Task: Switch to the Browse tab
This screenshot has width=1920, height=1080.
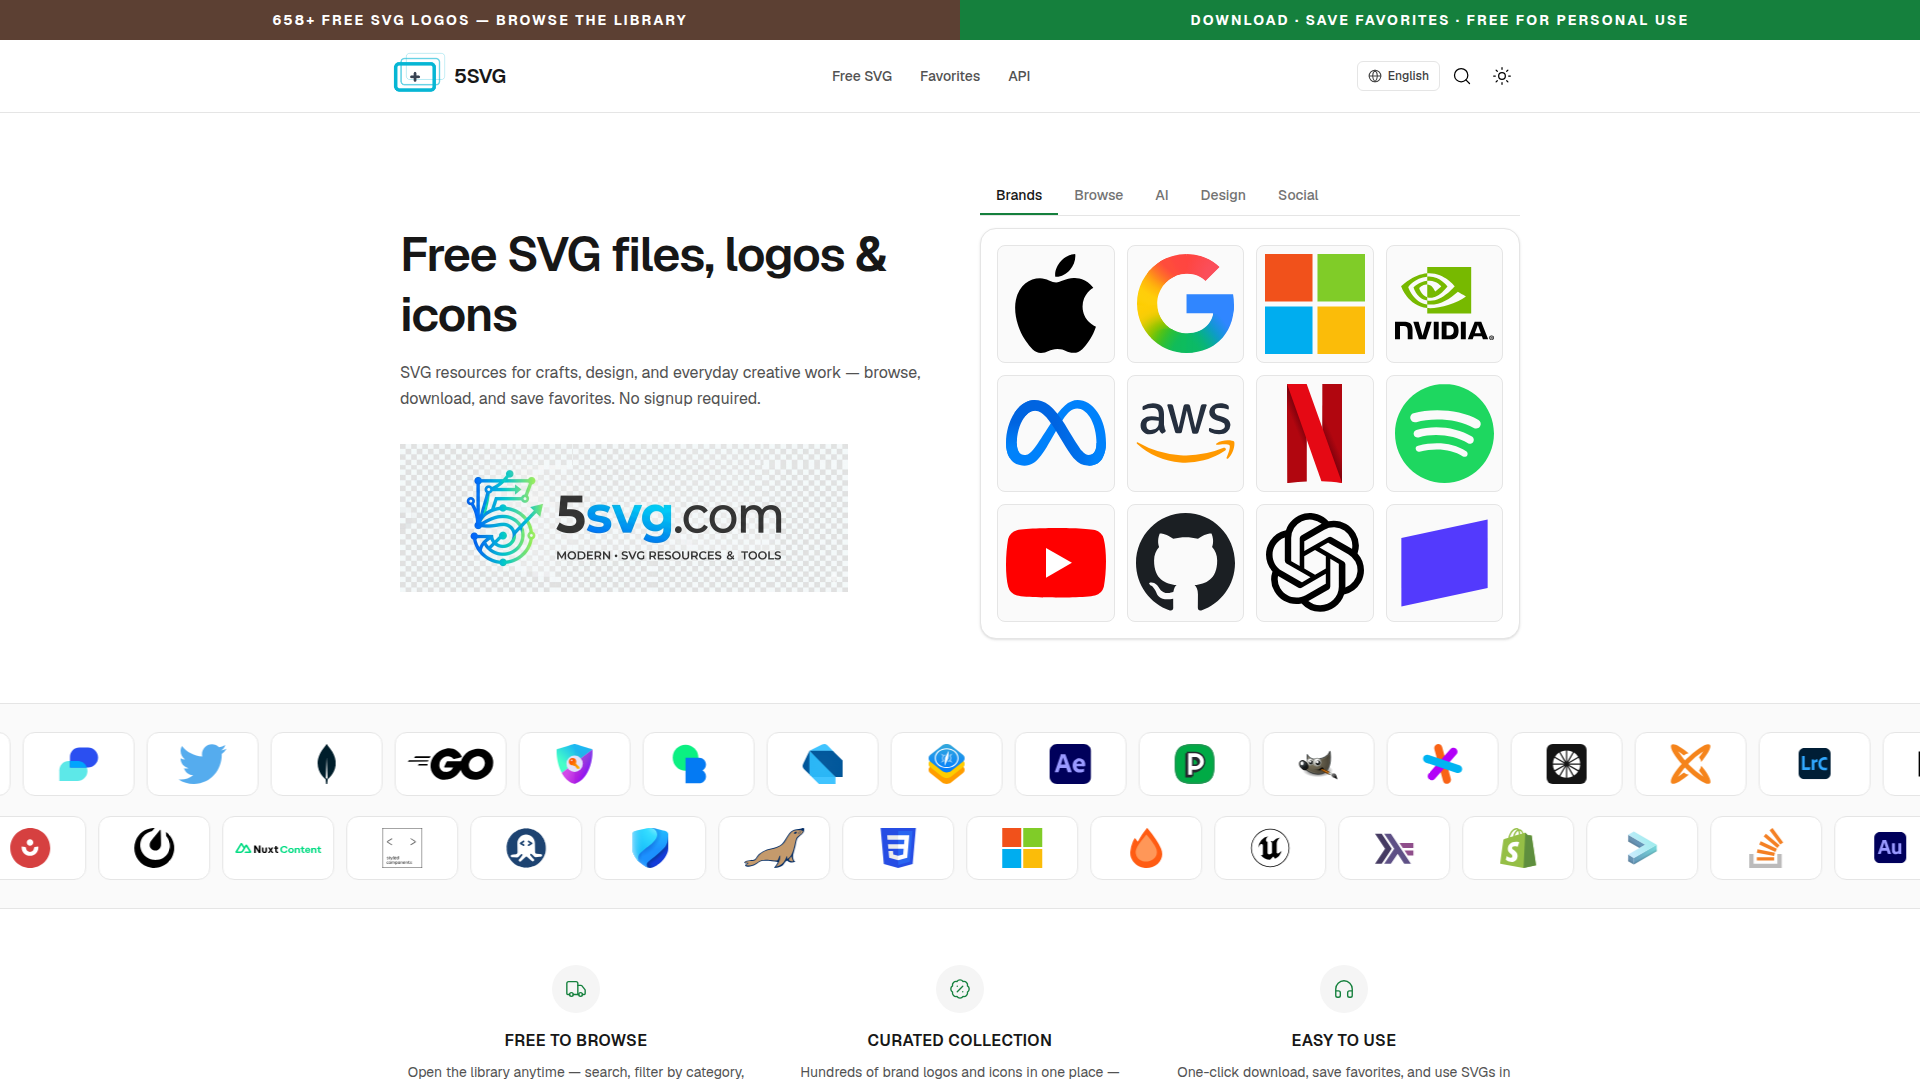Action: [x=1098, y=195]
